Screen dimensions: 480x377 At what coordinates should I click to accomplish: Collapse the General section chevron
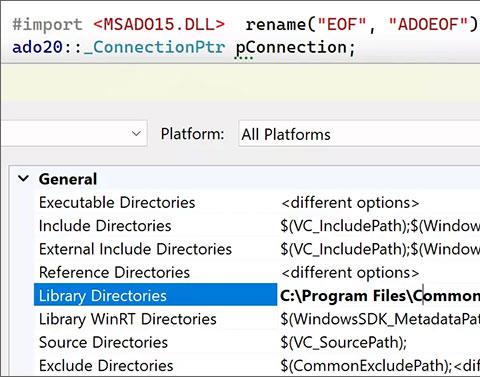[x=23, y=178]
